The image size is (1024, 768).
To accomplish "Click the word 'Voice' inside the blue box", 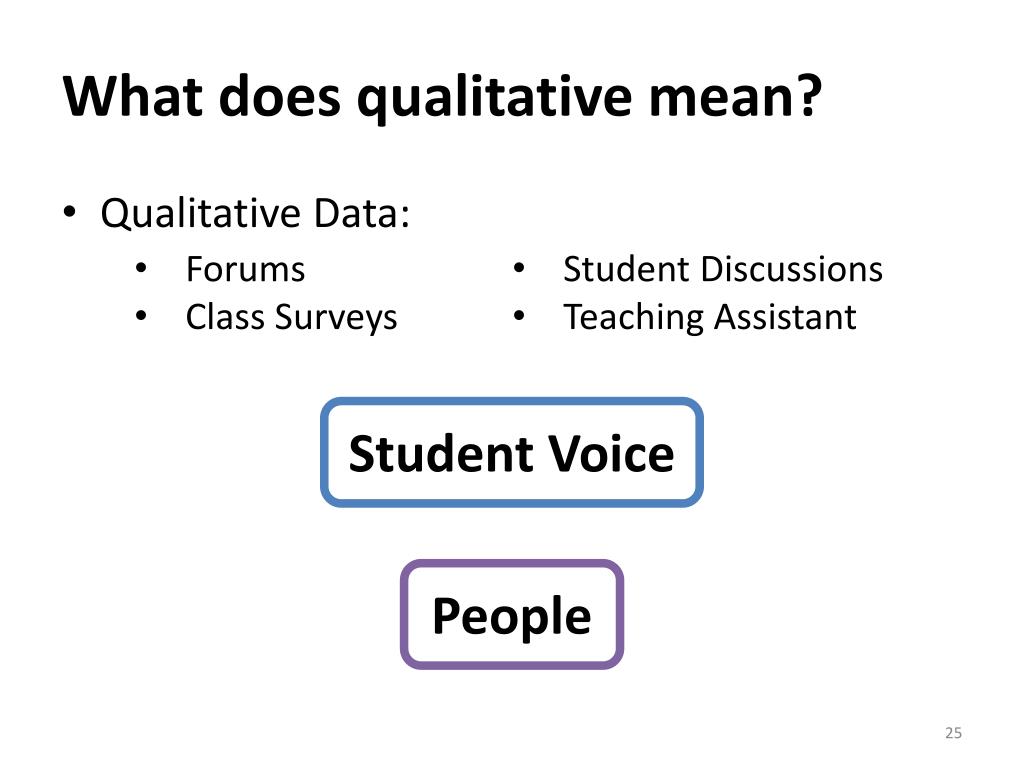I will [611, 453].
